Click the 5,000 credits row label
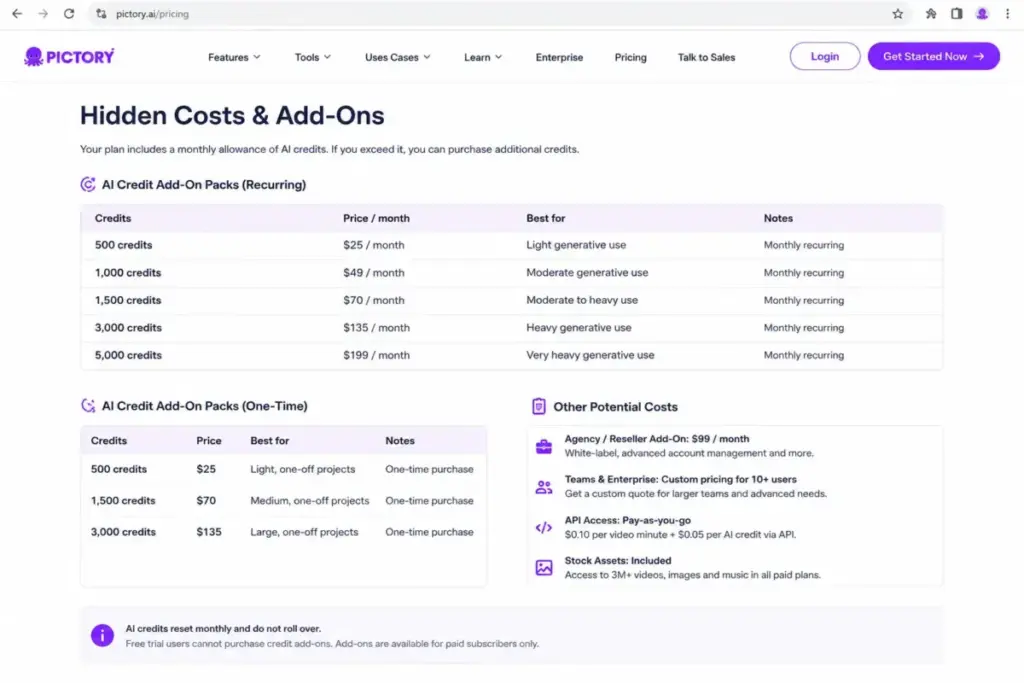The image size is (1024, 683). click(128, 355)
